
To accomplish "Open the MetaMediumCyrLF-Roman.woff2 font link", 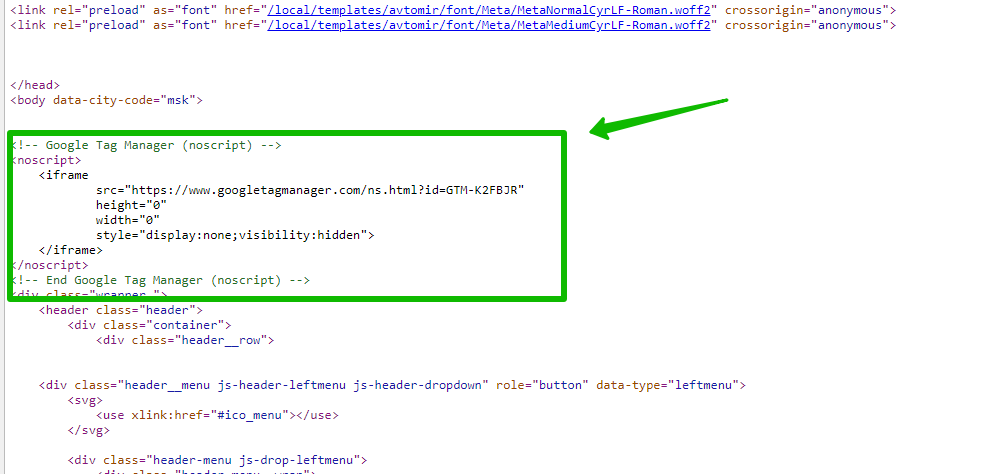I will (489, 25).
